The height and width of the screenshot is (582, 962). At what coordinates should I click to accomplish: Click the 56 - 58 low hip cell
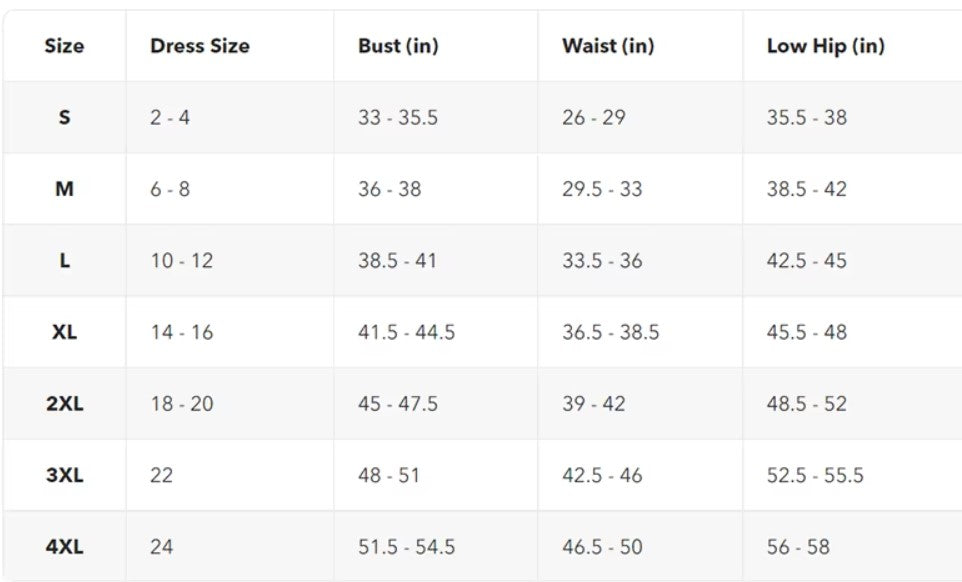click(x=798, y=546)
